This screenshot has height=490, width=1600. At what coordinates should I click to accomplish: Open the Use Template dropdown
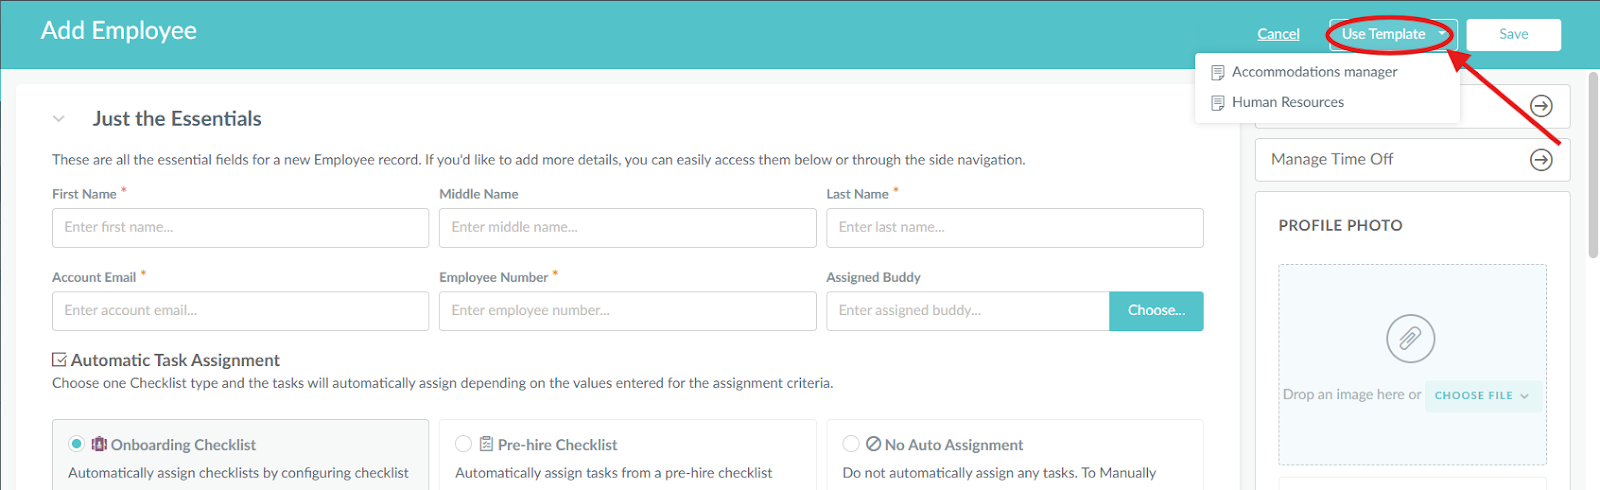pyautogui.click(x=1392, y=34)
